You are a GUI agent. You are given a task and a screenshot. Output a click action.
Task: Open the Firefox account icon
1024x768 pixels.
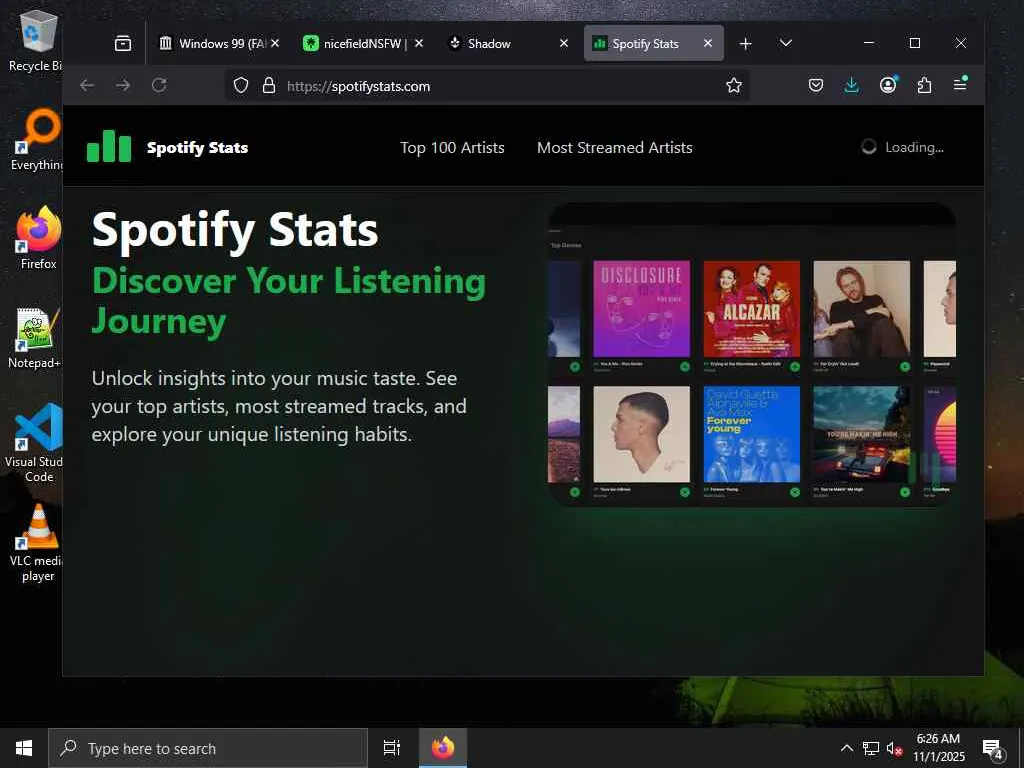888,85
